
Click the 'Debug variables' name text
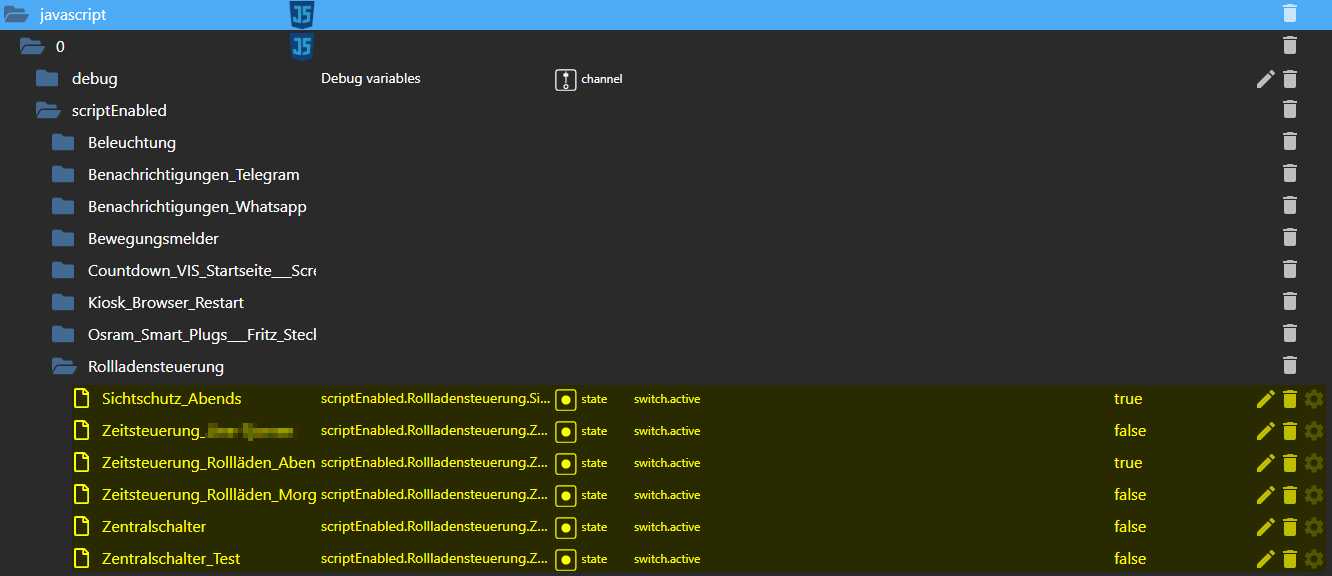[371, 78]
